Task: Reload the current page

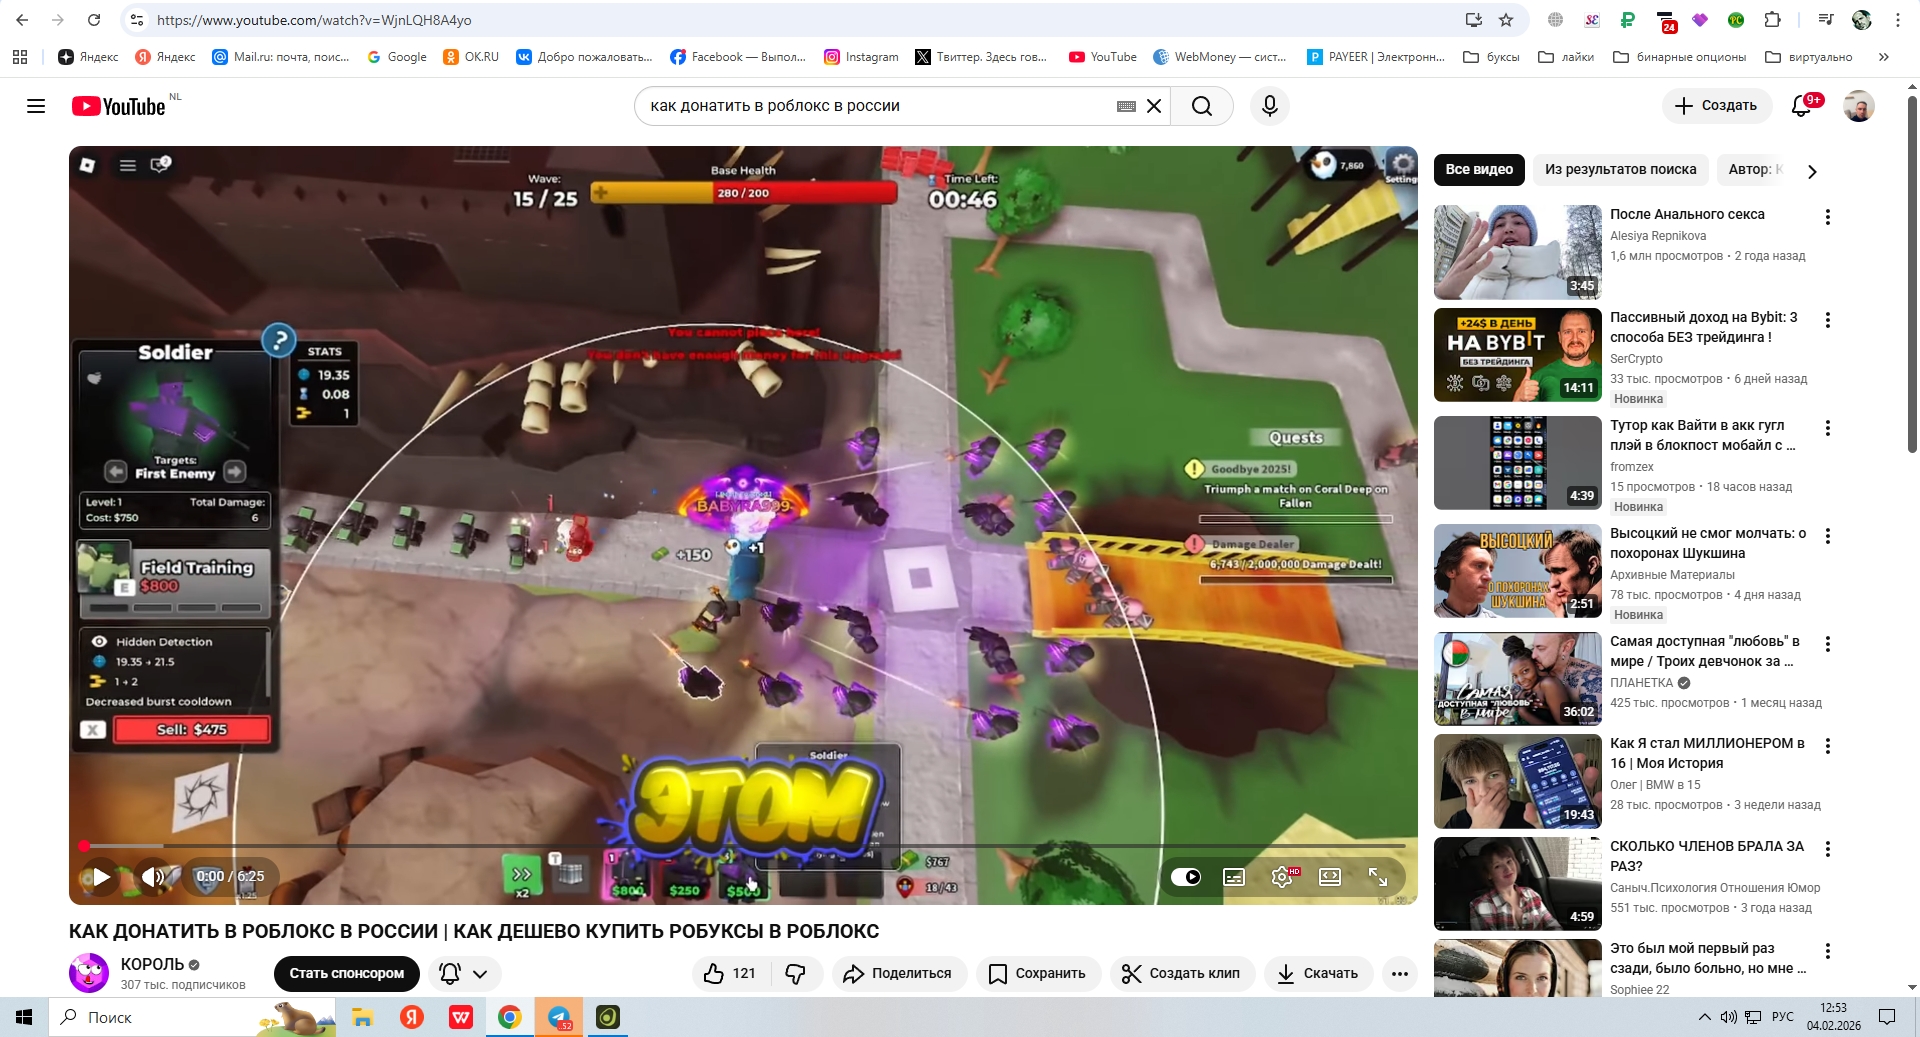Action: pos(94,20)
